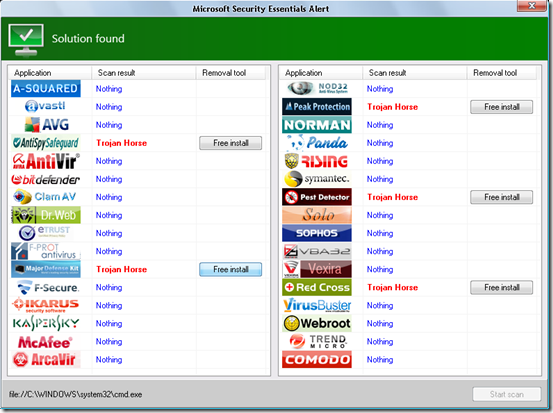Screen dimensions: 553x413
Task: Click the SOPHOS logo
Action: coord(317,233)
